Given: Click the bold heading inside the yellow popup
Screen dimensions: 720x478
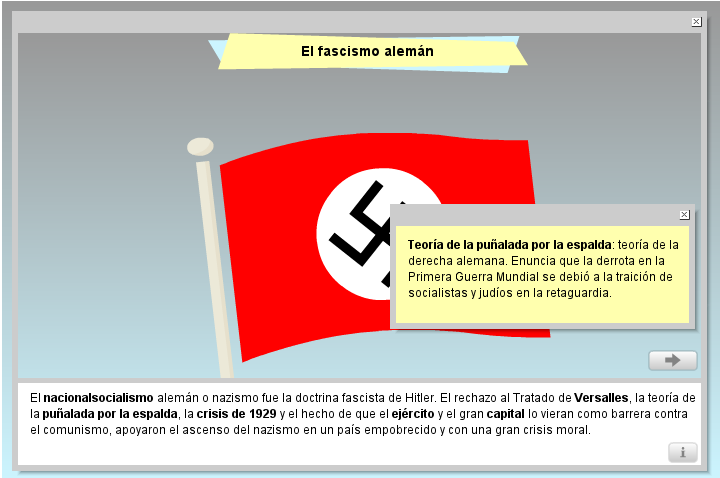Looking at the screenshot, I should click(508, 244).
